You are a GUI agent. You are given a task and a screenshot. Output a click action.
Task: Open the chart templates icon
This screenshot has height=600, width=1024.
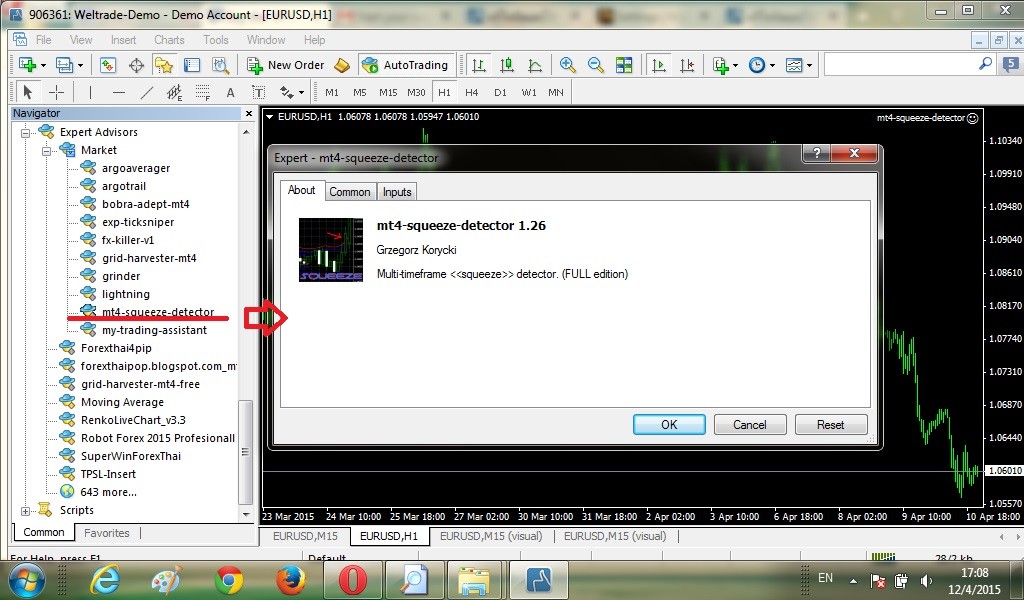(x=793, y=65)
